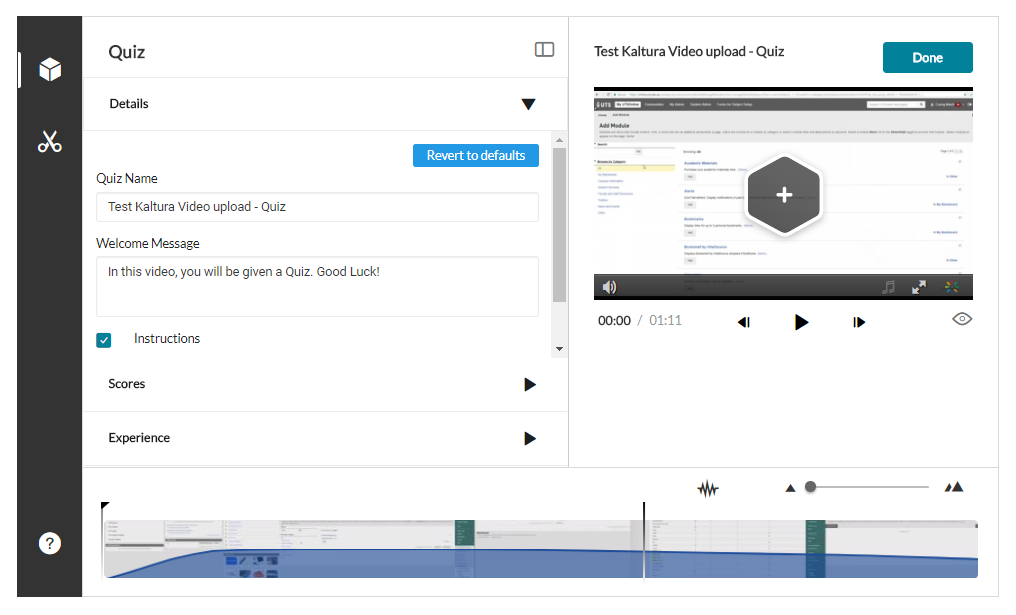Viewport: 1016px width, 615px height.
Task: Add a question with the hexagon plus
Action: click(784, 196)
